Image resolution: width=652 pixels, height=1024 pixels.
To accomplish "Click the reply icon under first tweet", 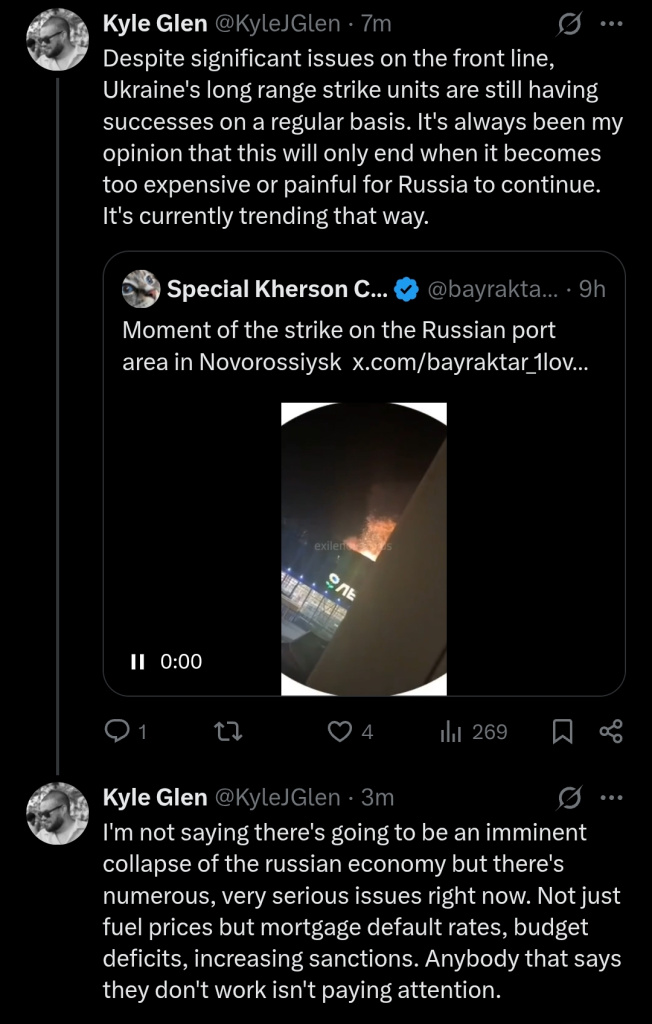I will pyautogui.click(x=119, y=732).
